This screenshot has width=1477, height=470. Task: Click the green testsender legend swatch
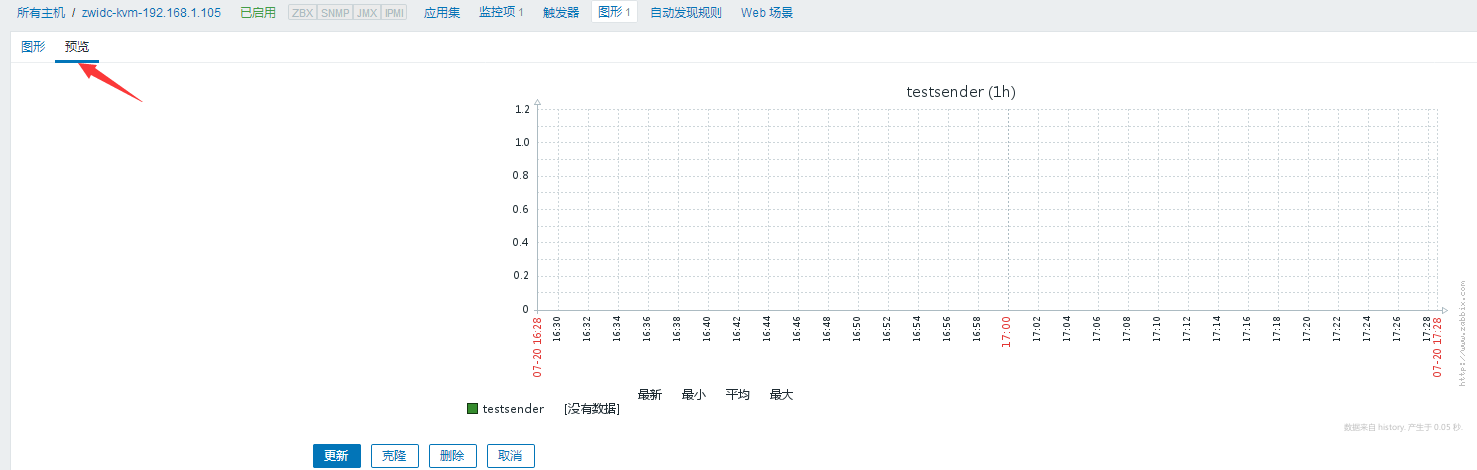tap(473, 409)
